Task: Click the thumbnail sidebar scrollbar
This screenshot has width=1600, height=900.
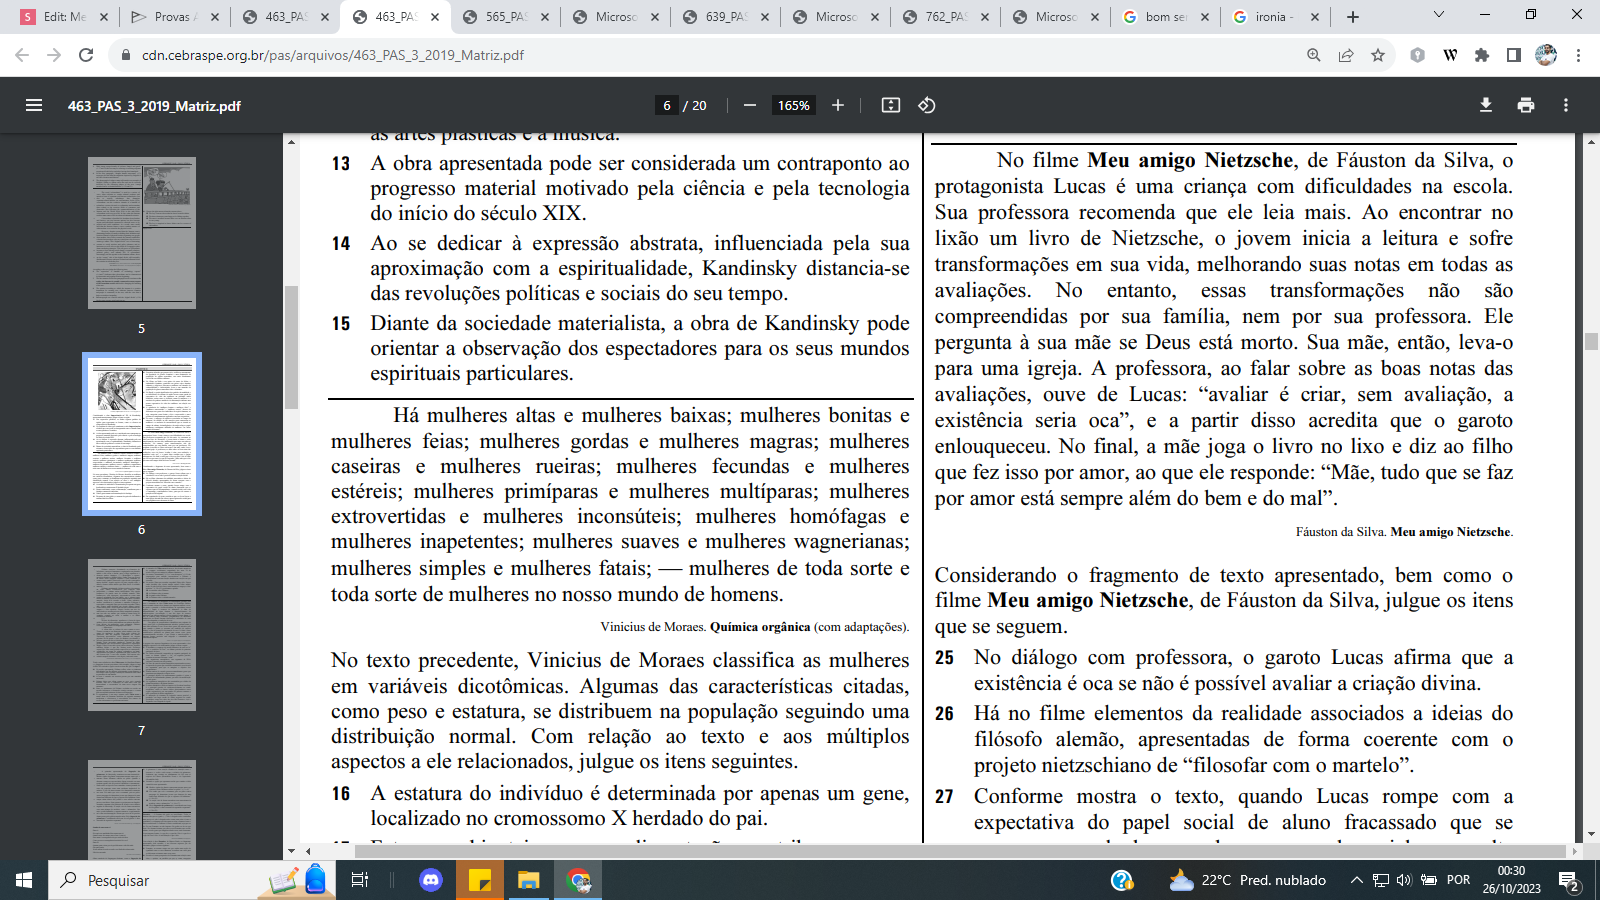Action: [x=291, y=348]
